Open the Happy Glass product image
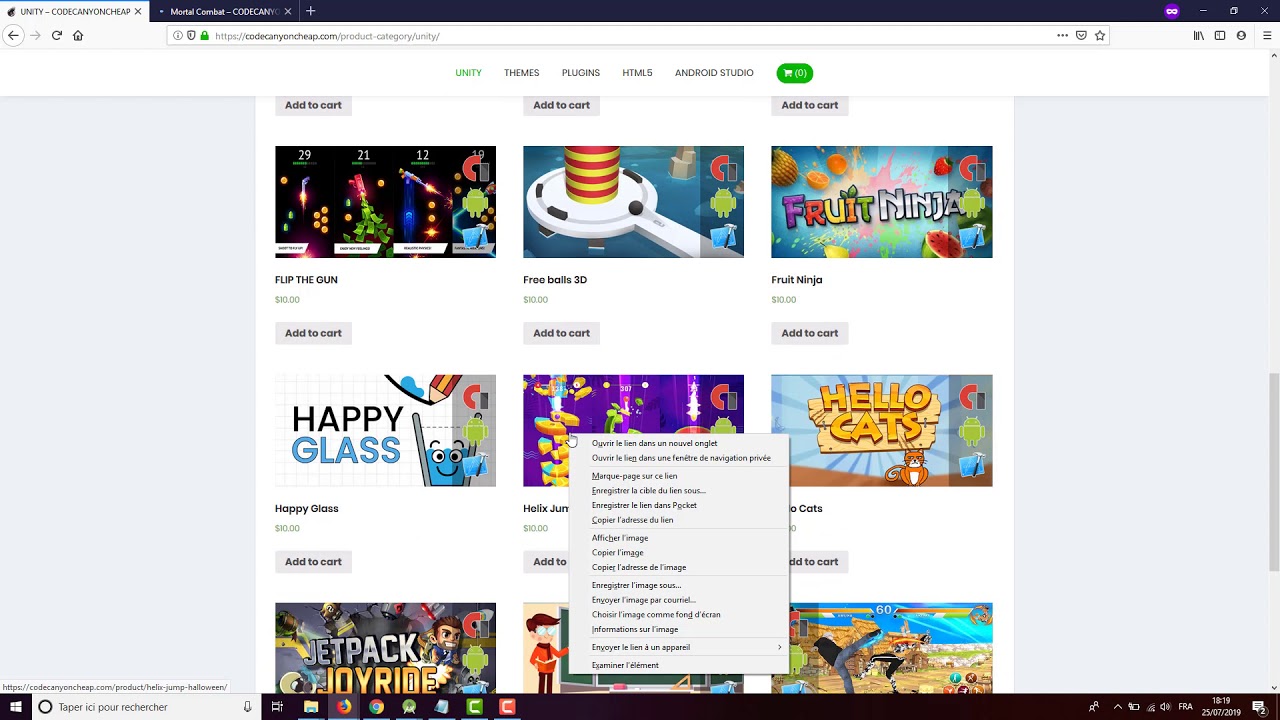1280x720 pixels. [385, 431]
